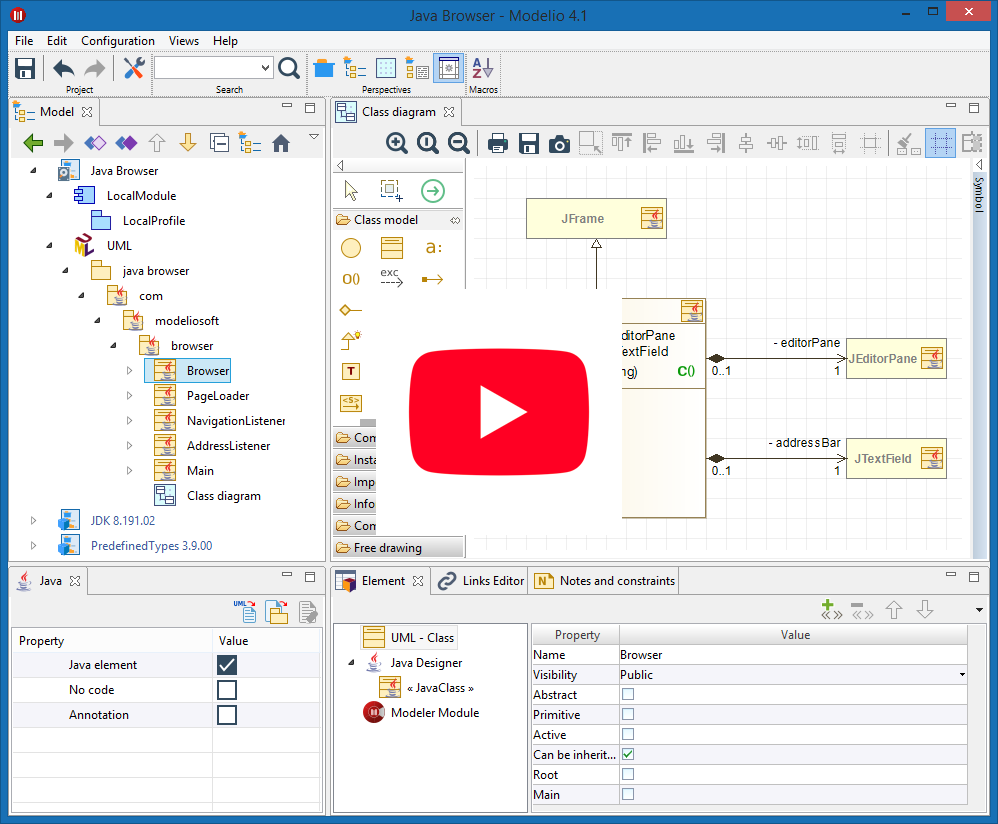Click the Save project icon
998x824 pixels.
point(25,68)
